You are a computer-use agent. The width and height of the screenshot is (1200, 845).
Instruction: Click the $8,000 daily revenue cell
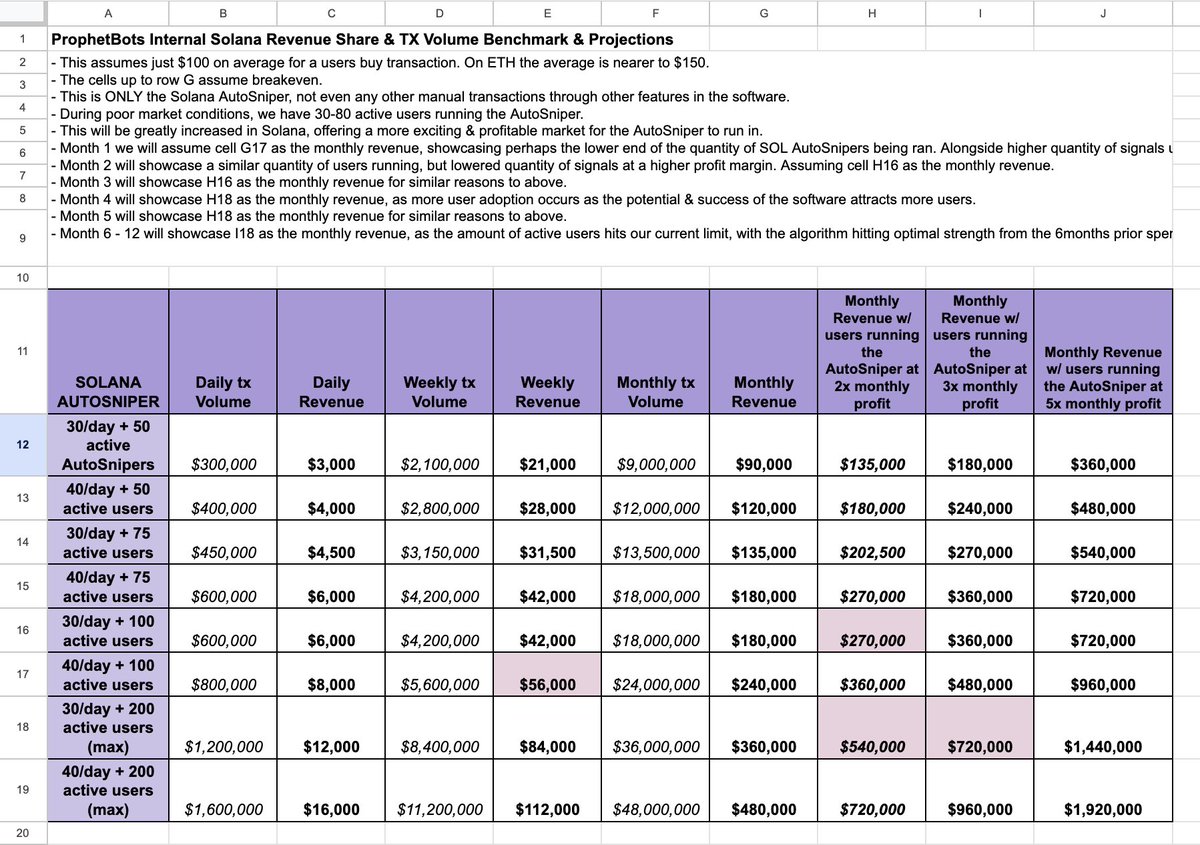[331, 675]
